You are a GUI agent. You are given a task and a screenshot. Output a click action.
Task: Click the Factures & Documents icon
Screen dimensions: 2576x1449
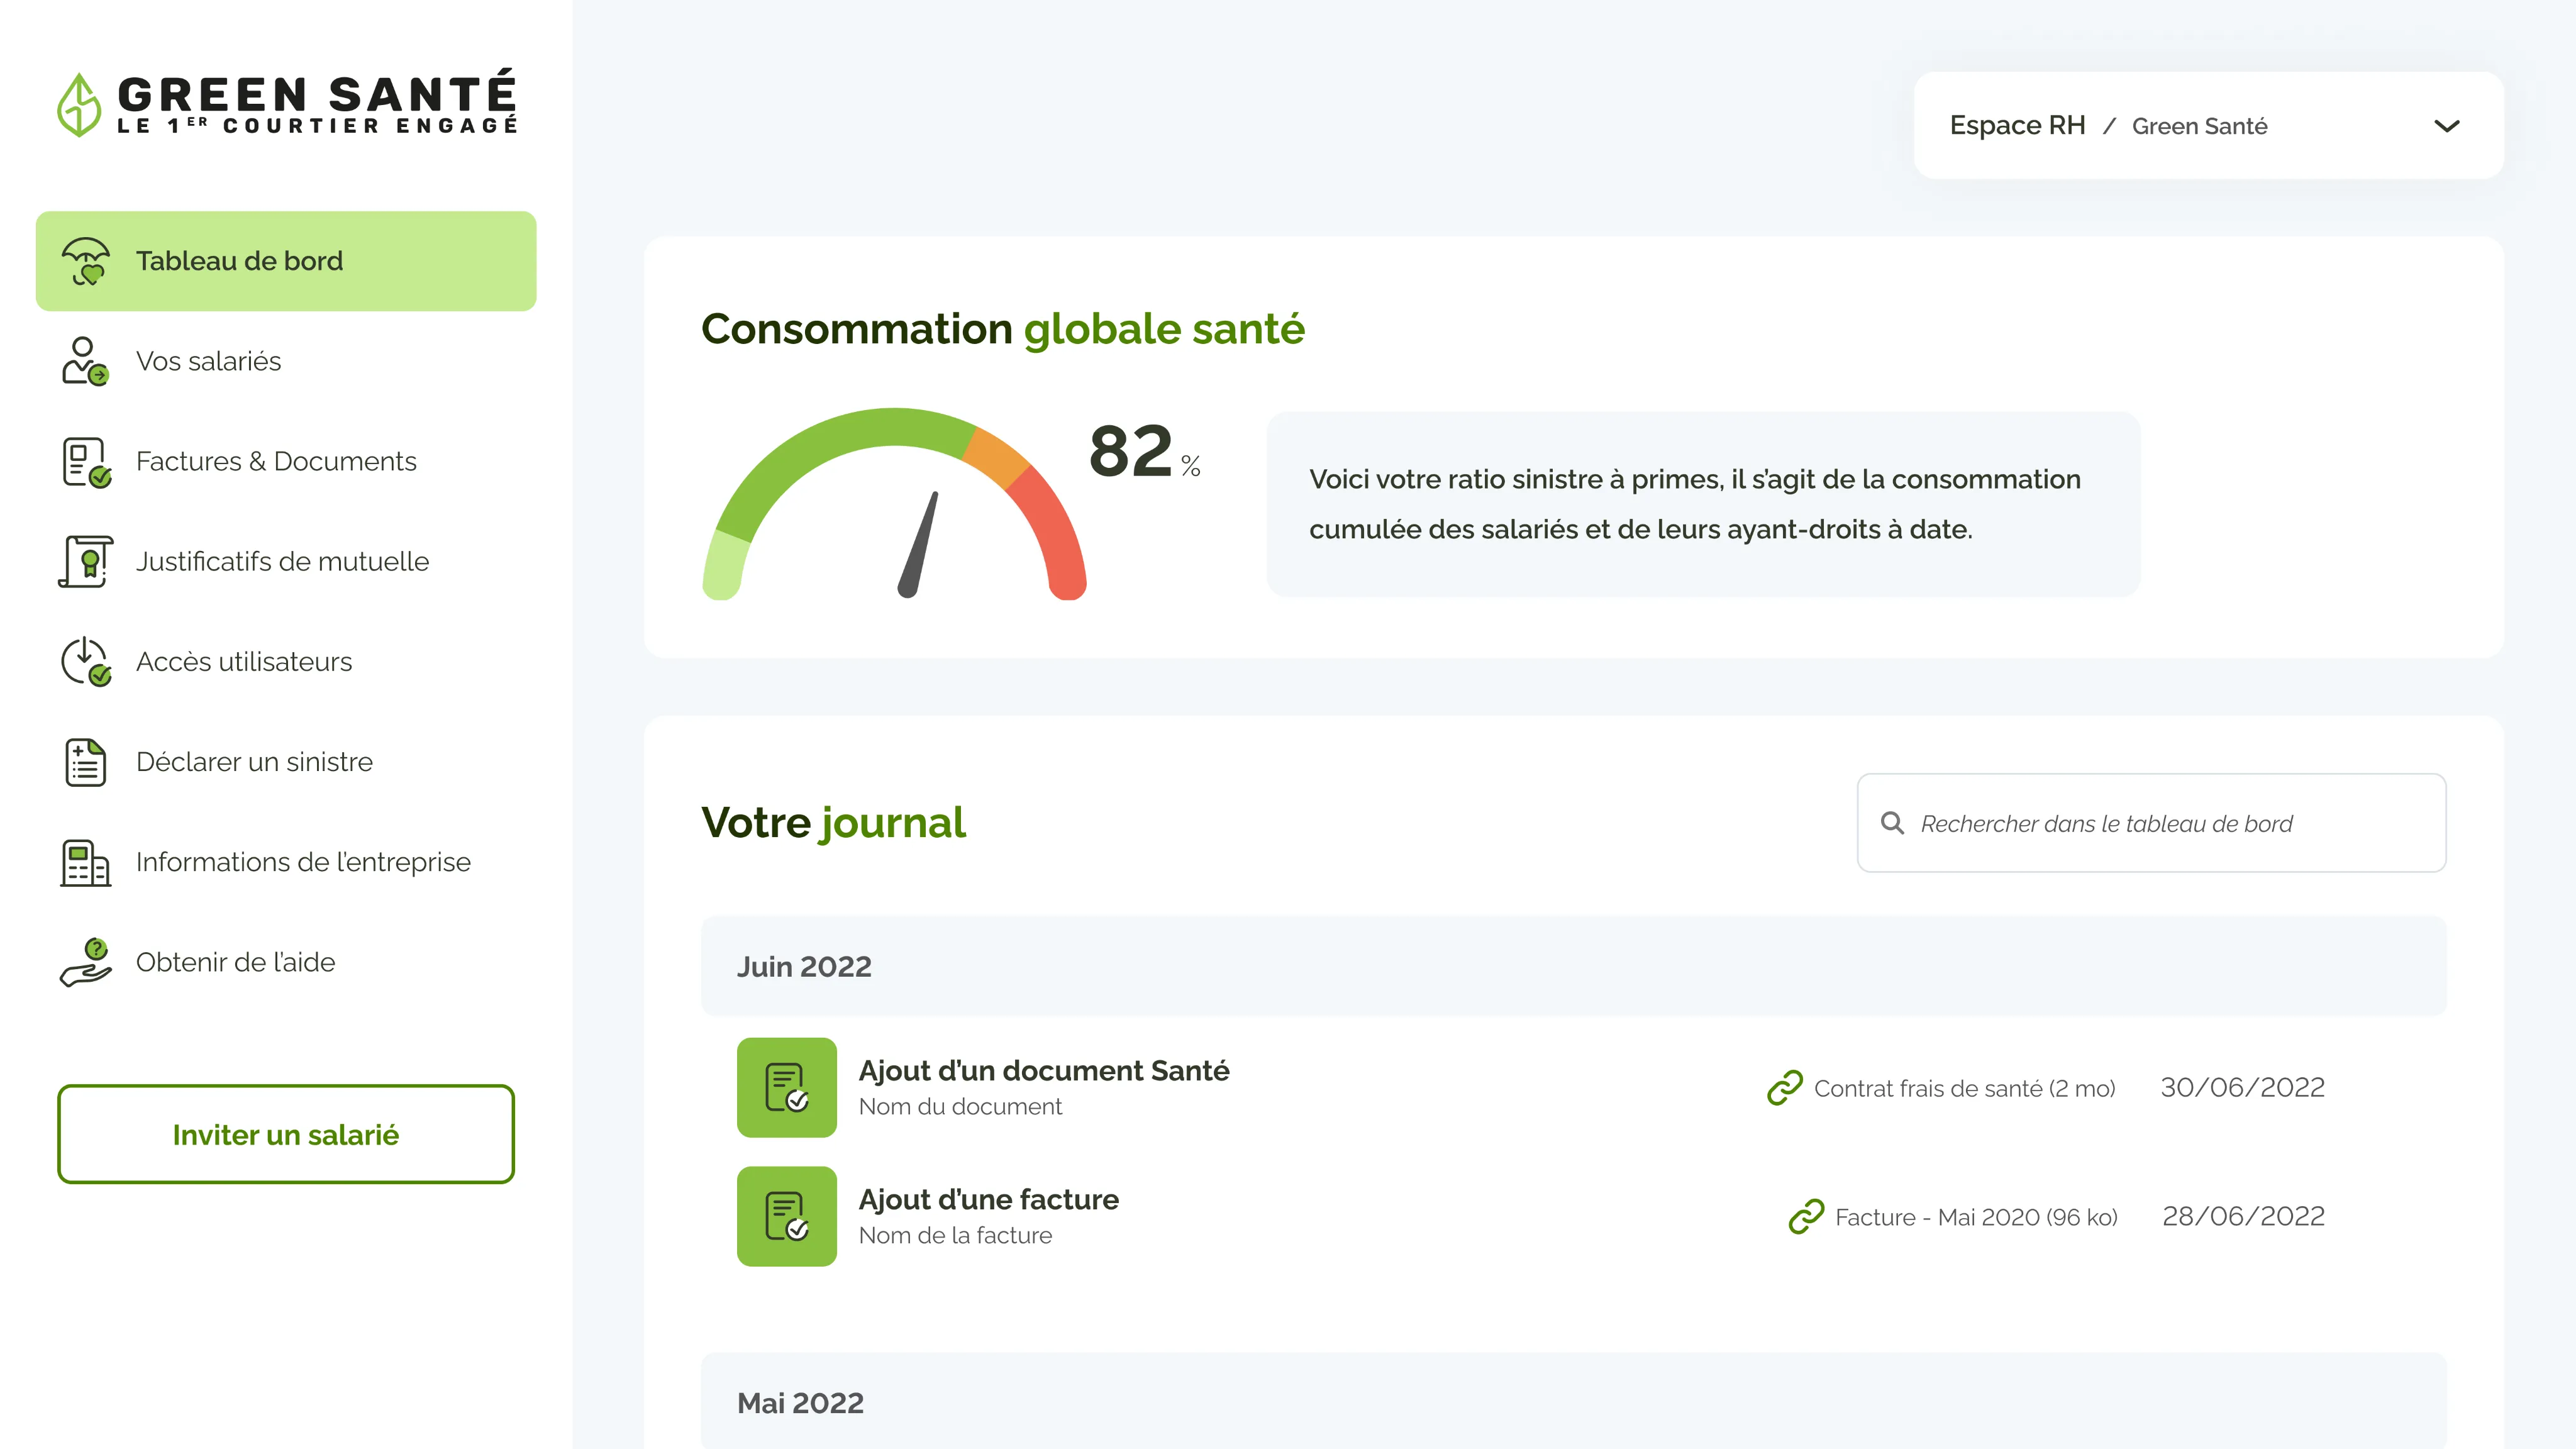click(x=86, y=462)
